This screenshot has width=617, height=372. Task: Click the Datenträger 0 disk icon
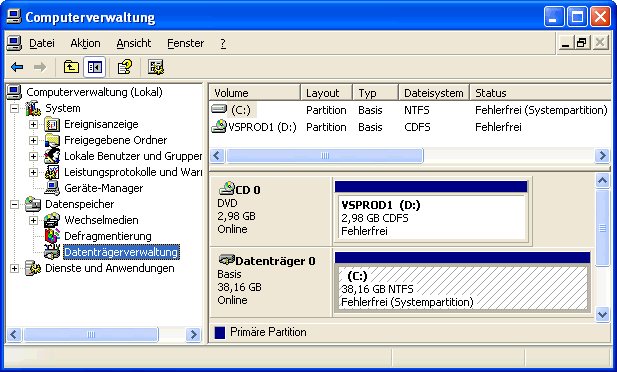tap(227, 259)
